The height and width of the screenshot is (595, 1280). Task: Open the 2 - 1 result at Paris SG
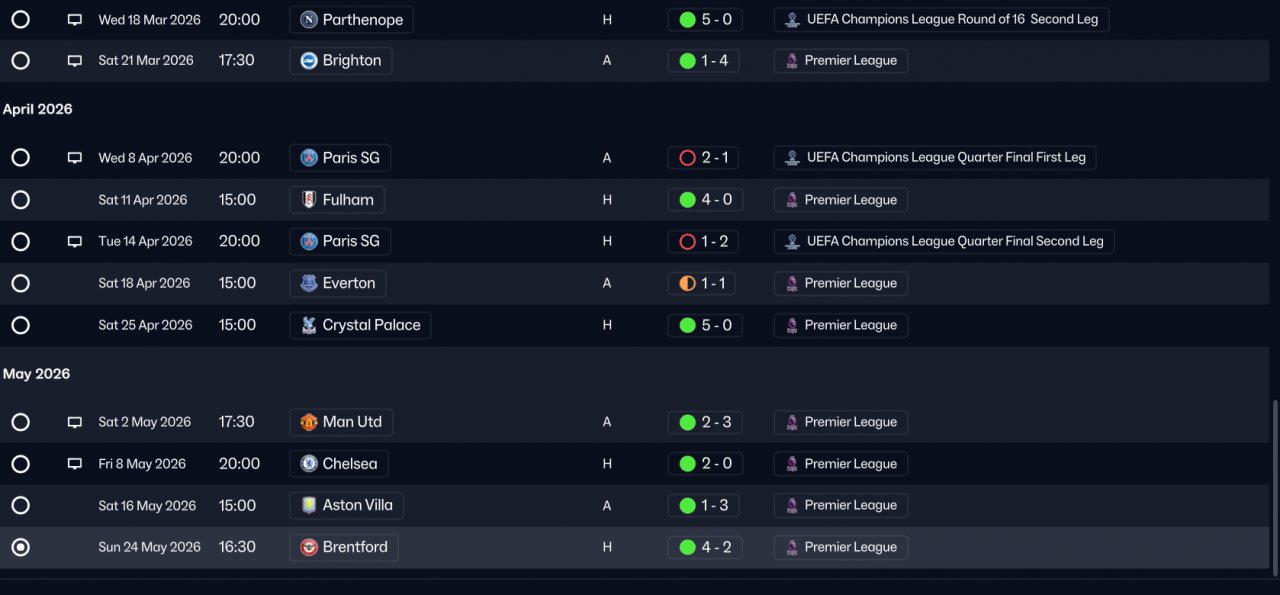705,158
